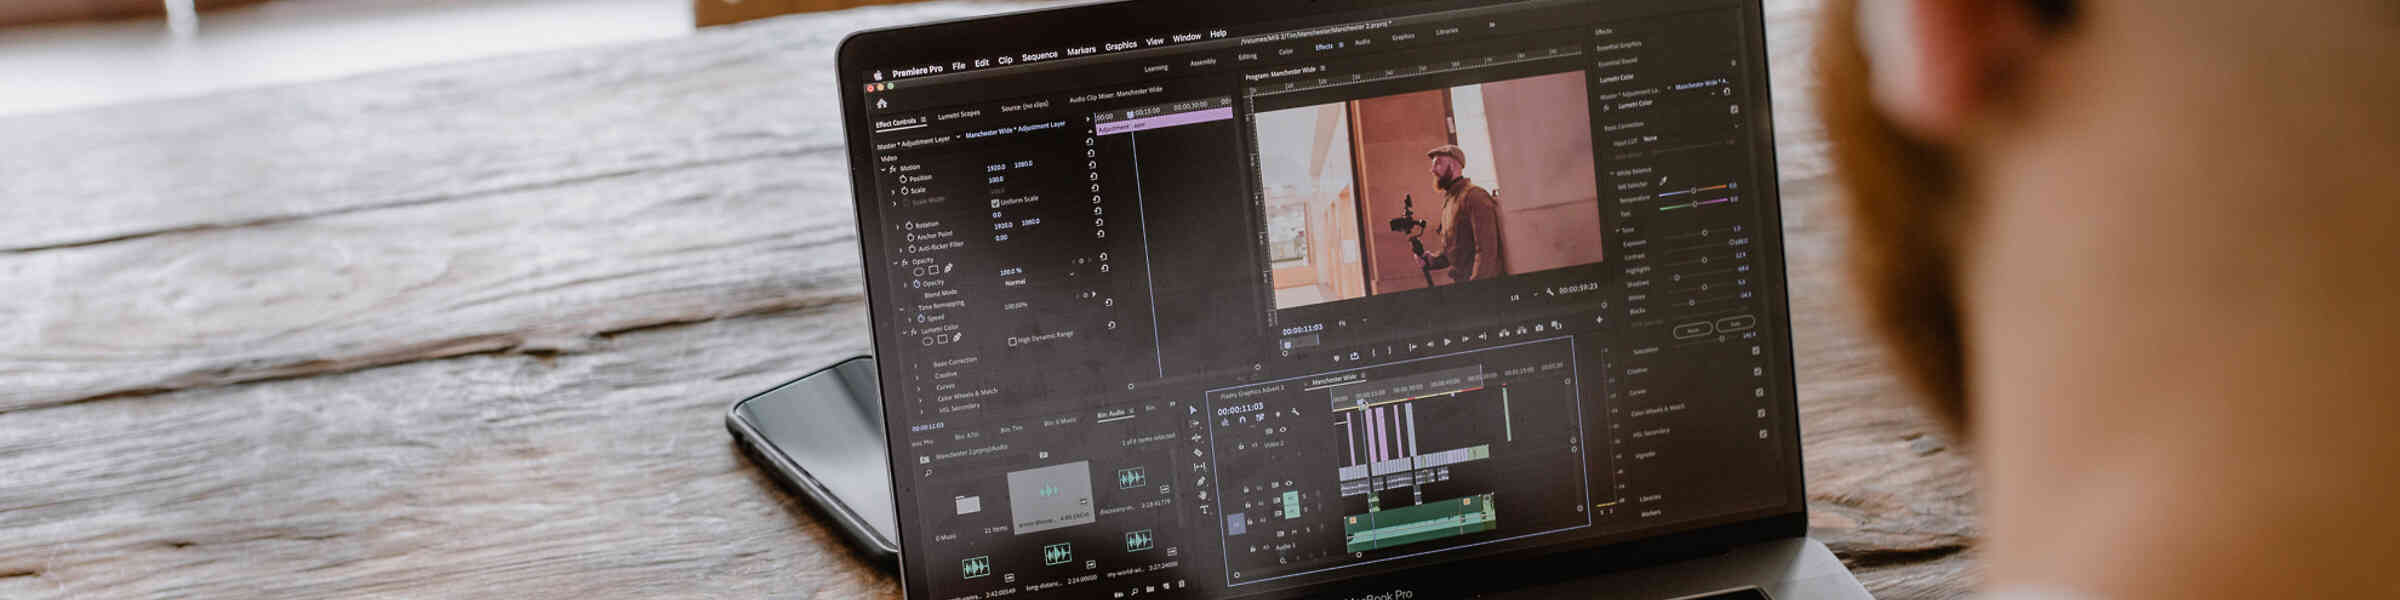Image resolution: width=2400 pixels, height=600 pixels.
Task: Click the Project panel search icon
Action: (x=928, y=473)
